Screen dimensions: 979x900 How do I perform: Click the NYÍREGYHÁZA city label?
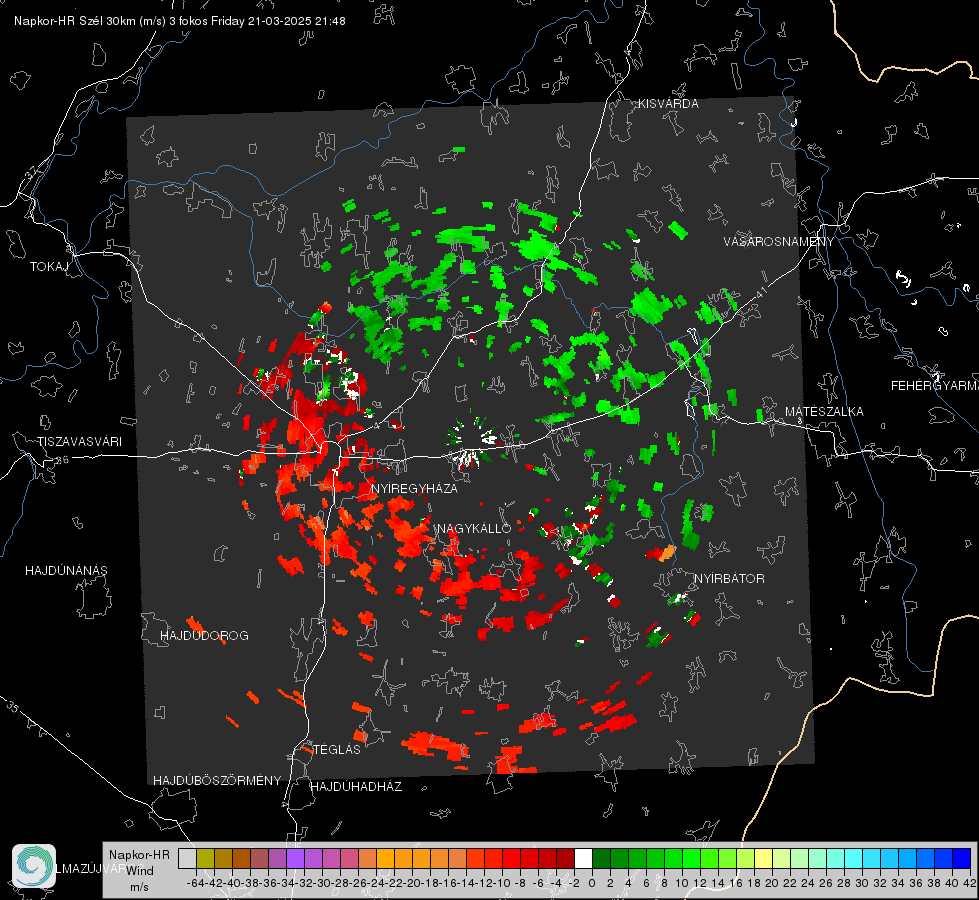point(414,488)
